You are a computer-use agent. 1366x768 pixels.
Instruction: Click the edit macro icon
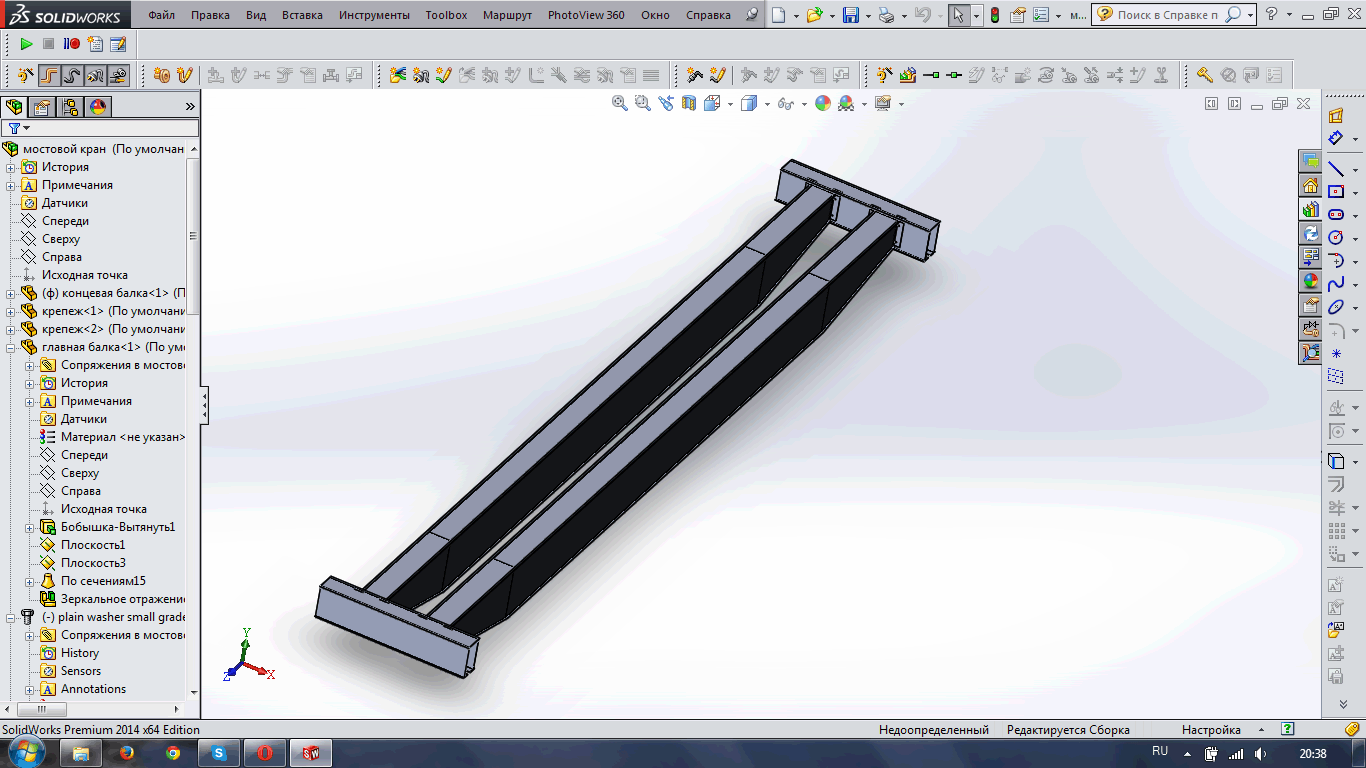(x=118, y=44)
